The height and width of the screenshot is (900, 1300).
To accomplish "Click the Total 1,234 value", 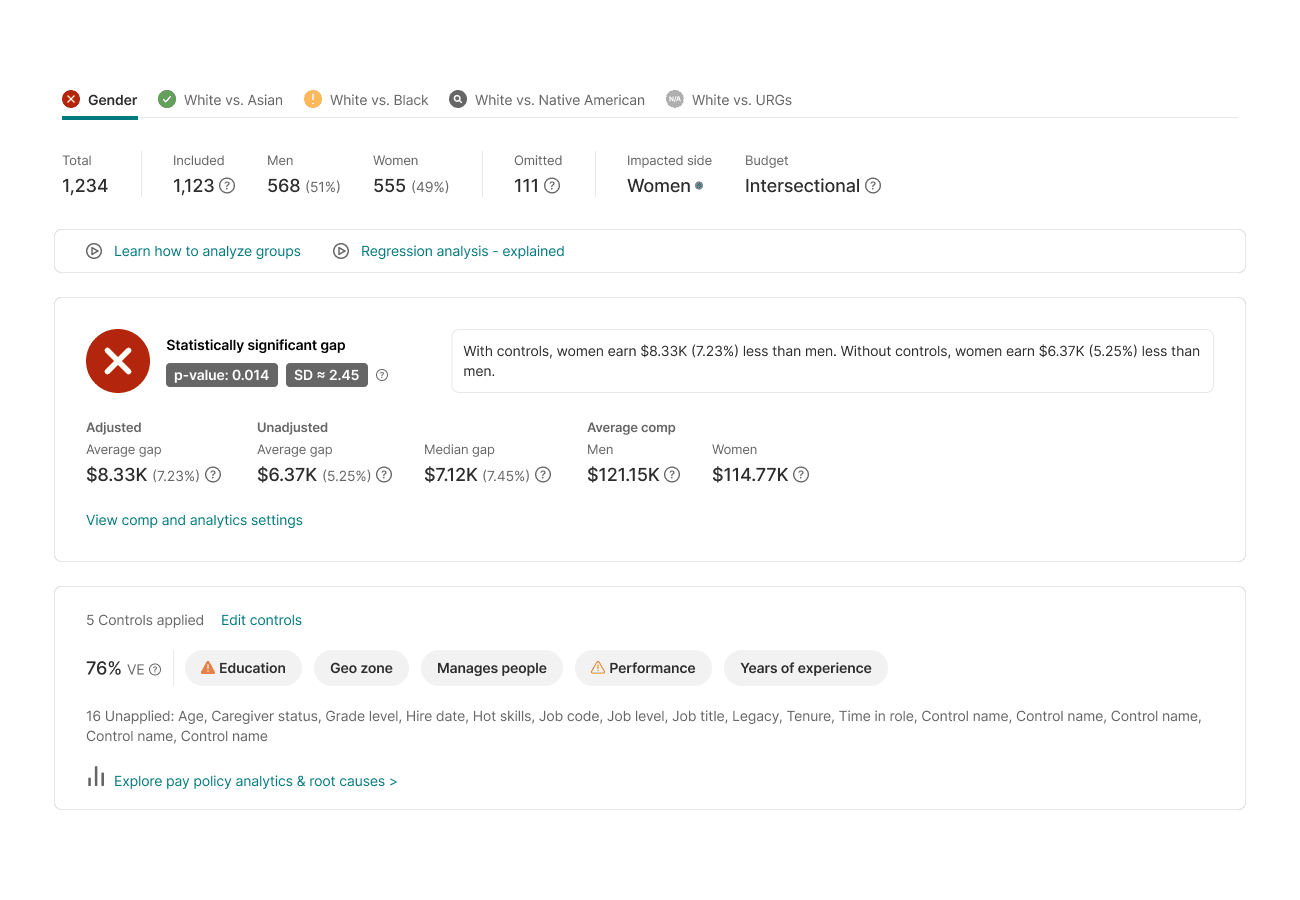I will click(x=85, y=186).
